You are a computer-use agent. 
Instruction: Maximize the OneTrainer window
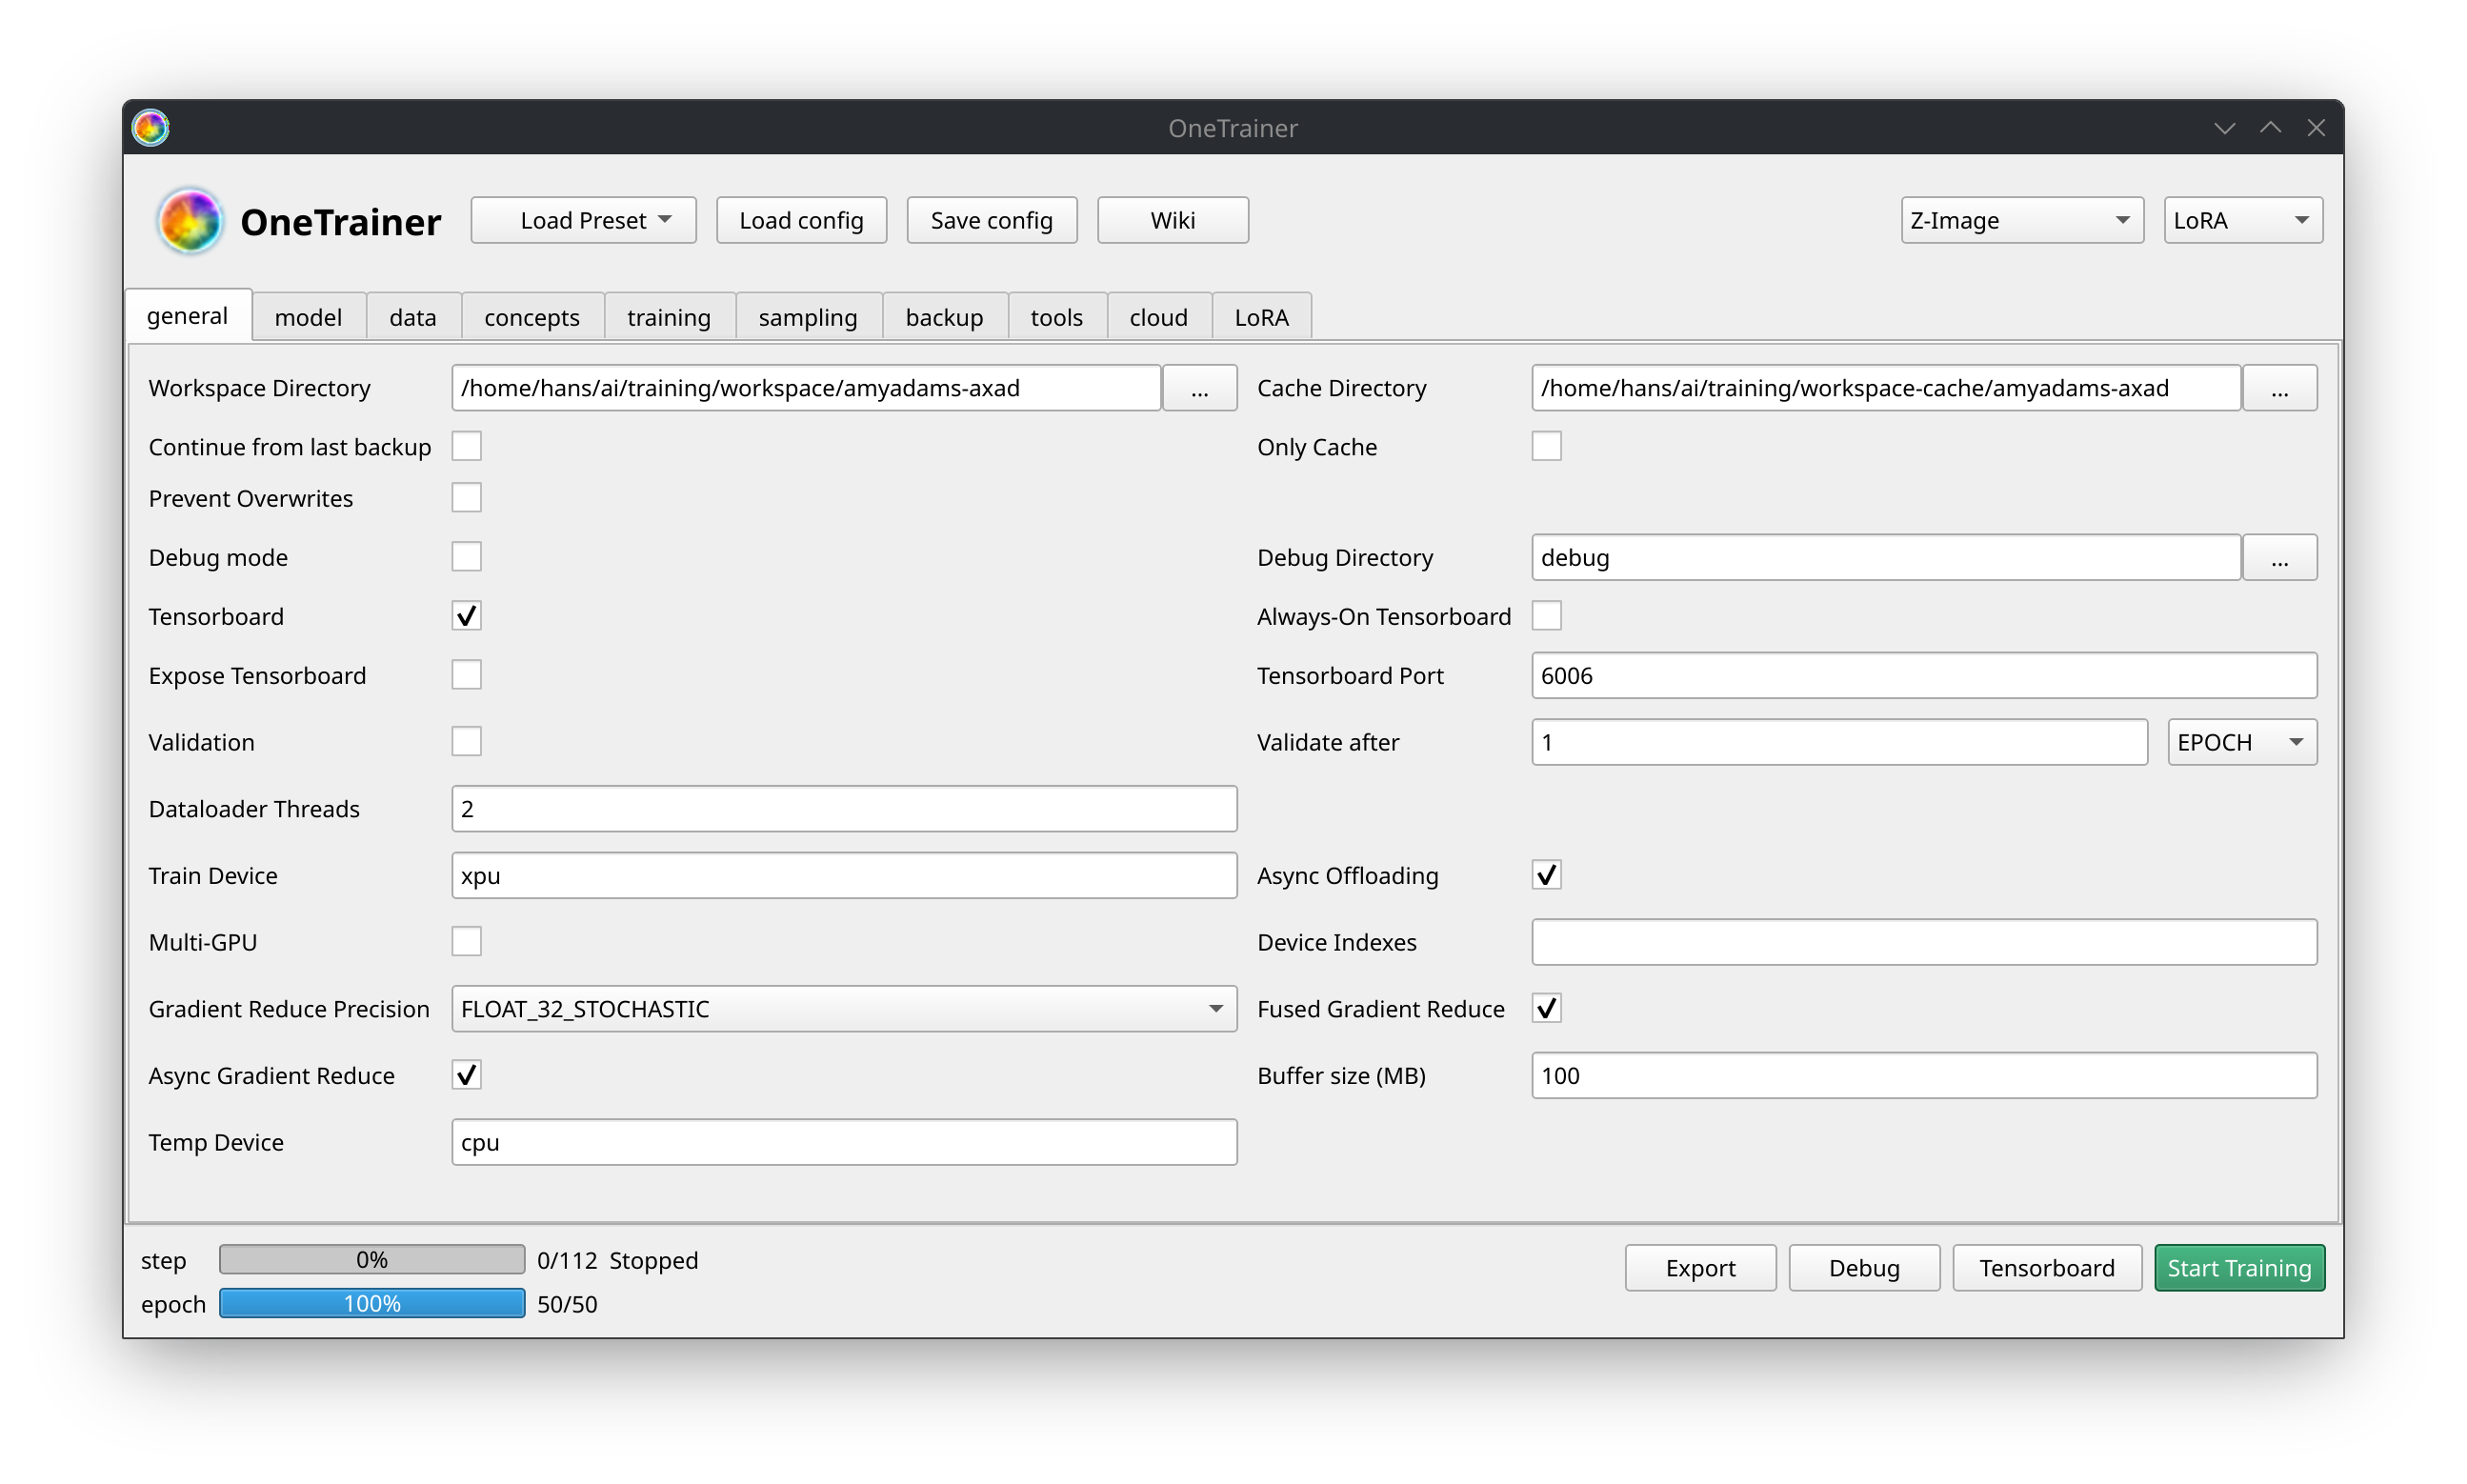pos(2270,128)
